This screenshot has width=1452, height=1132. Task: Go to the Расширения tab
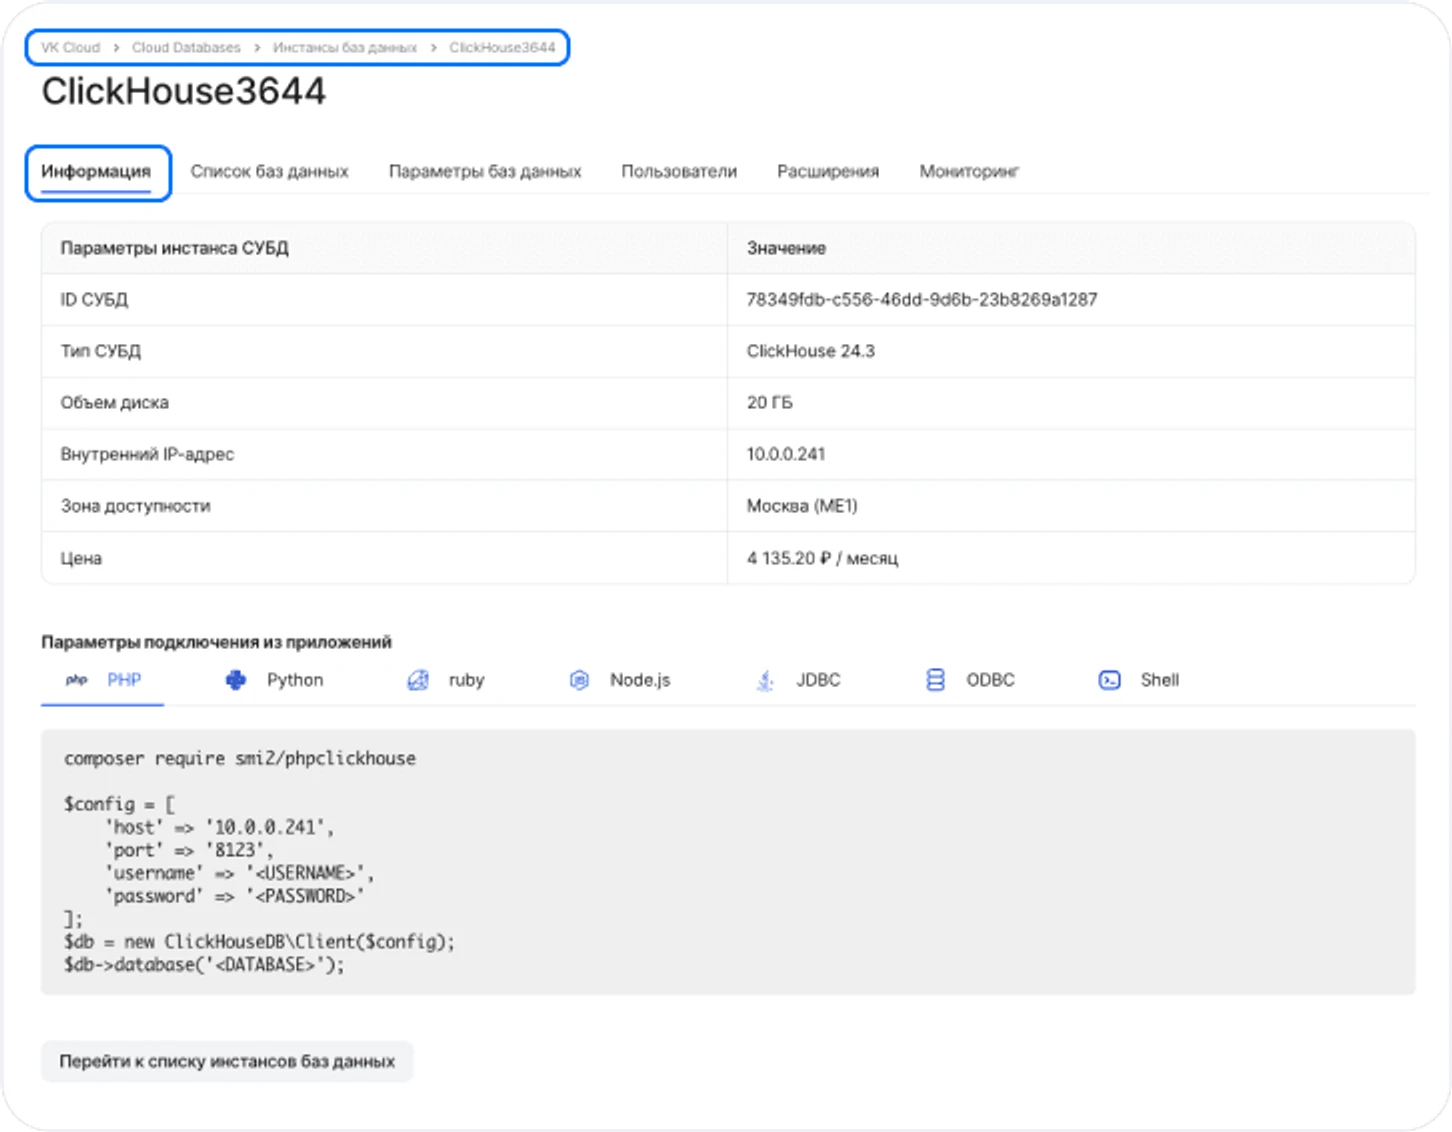click(x=828, y=171)
